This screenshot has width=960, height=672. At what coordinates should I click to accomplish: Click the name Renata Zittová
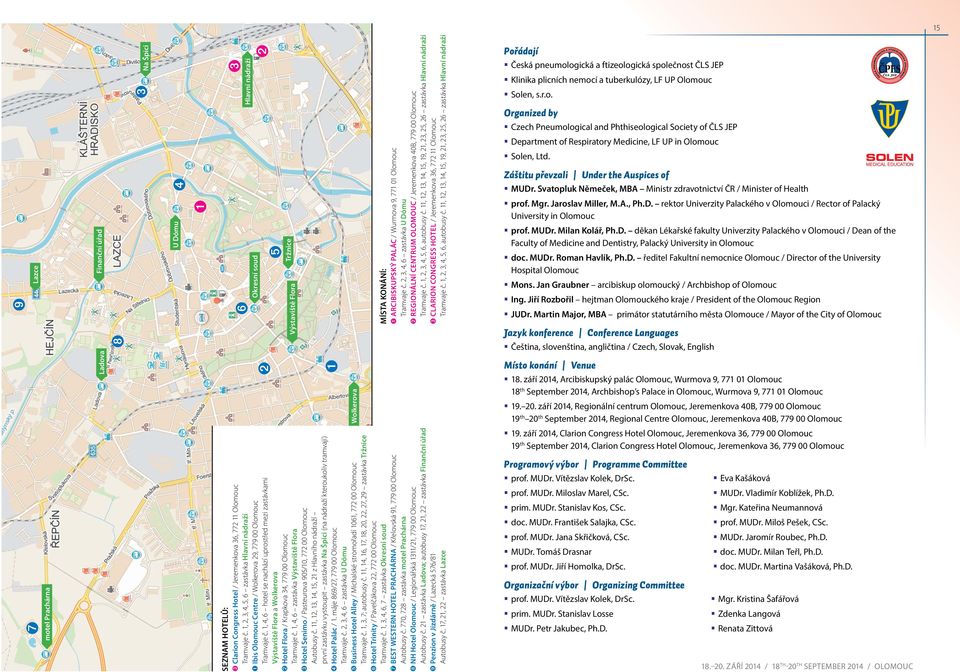coord(745,628)
